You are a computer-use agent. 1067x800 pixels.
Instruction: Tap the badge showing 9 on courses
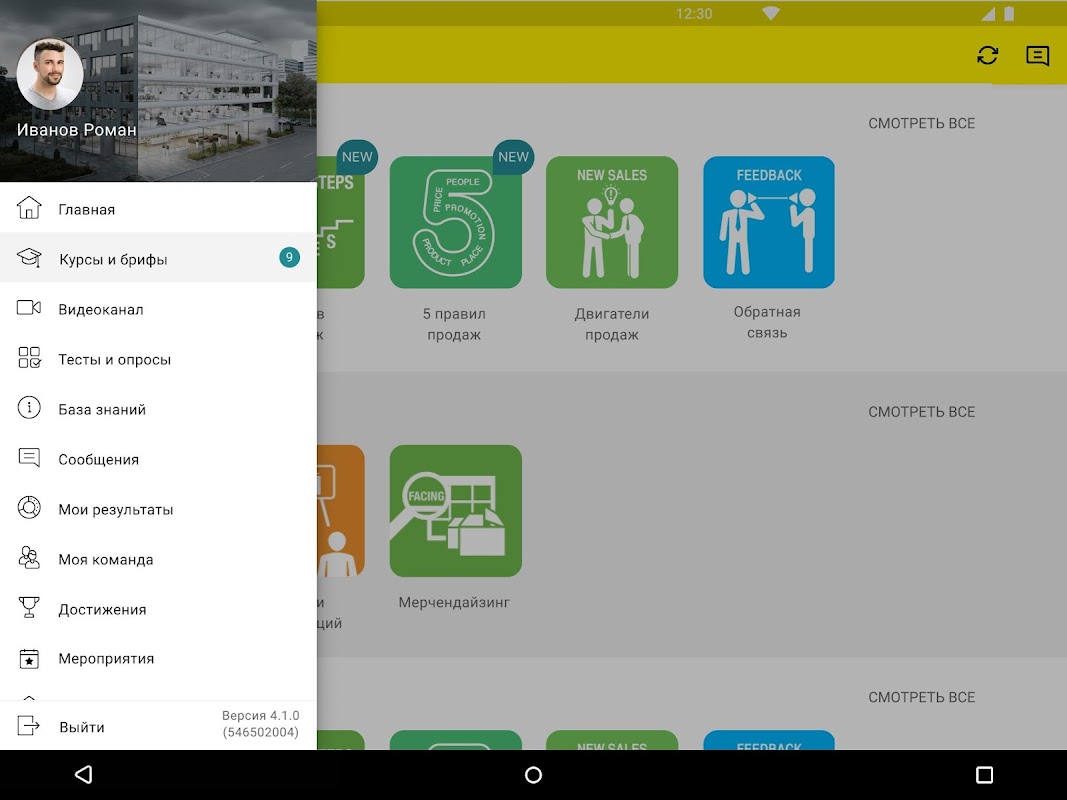pyautogui.click(x=289, y=257)
